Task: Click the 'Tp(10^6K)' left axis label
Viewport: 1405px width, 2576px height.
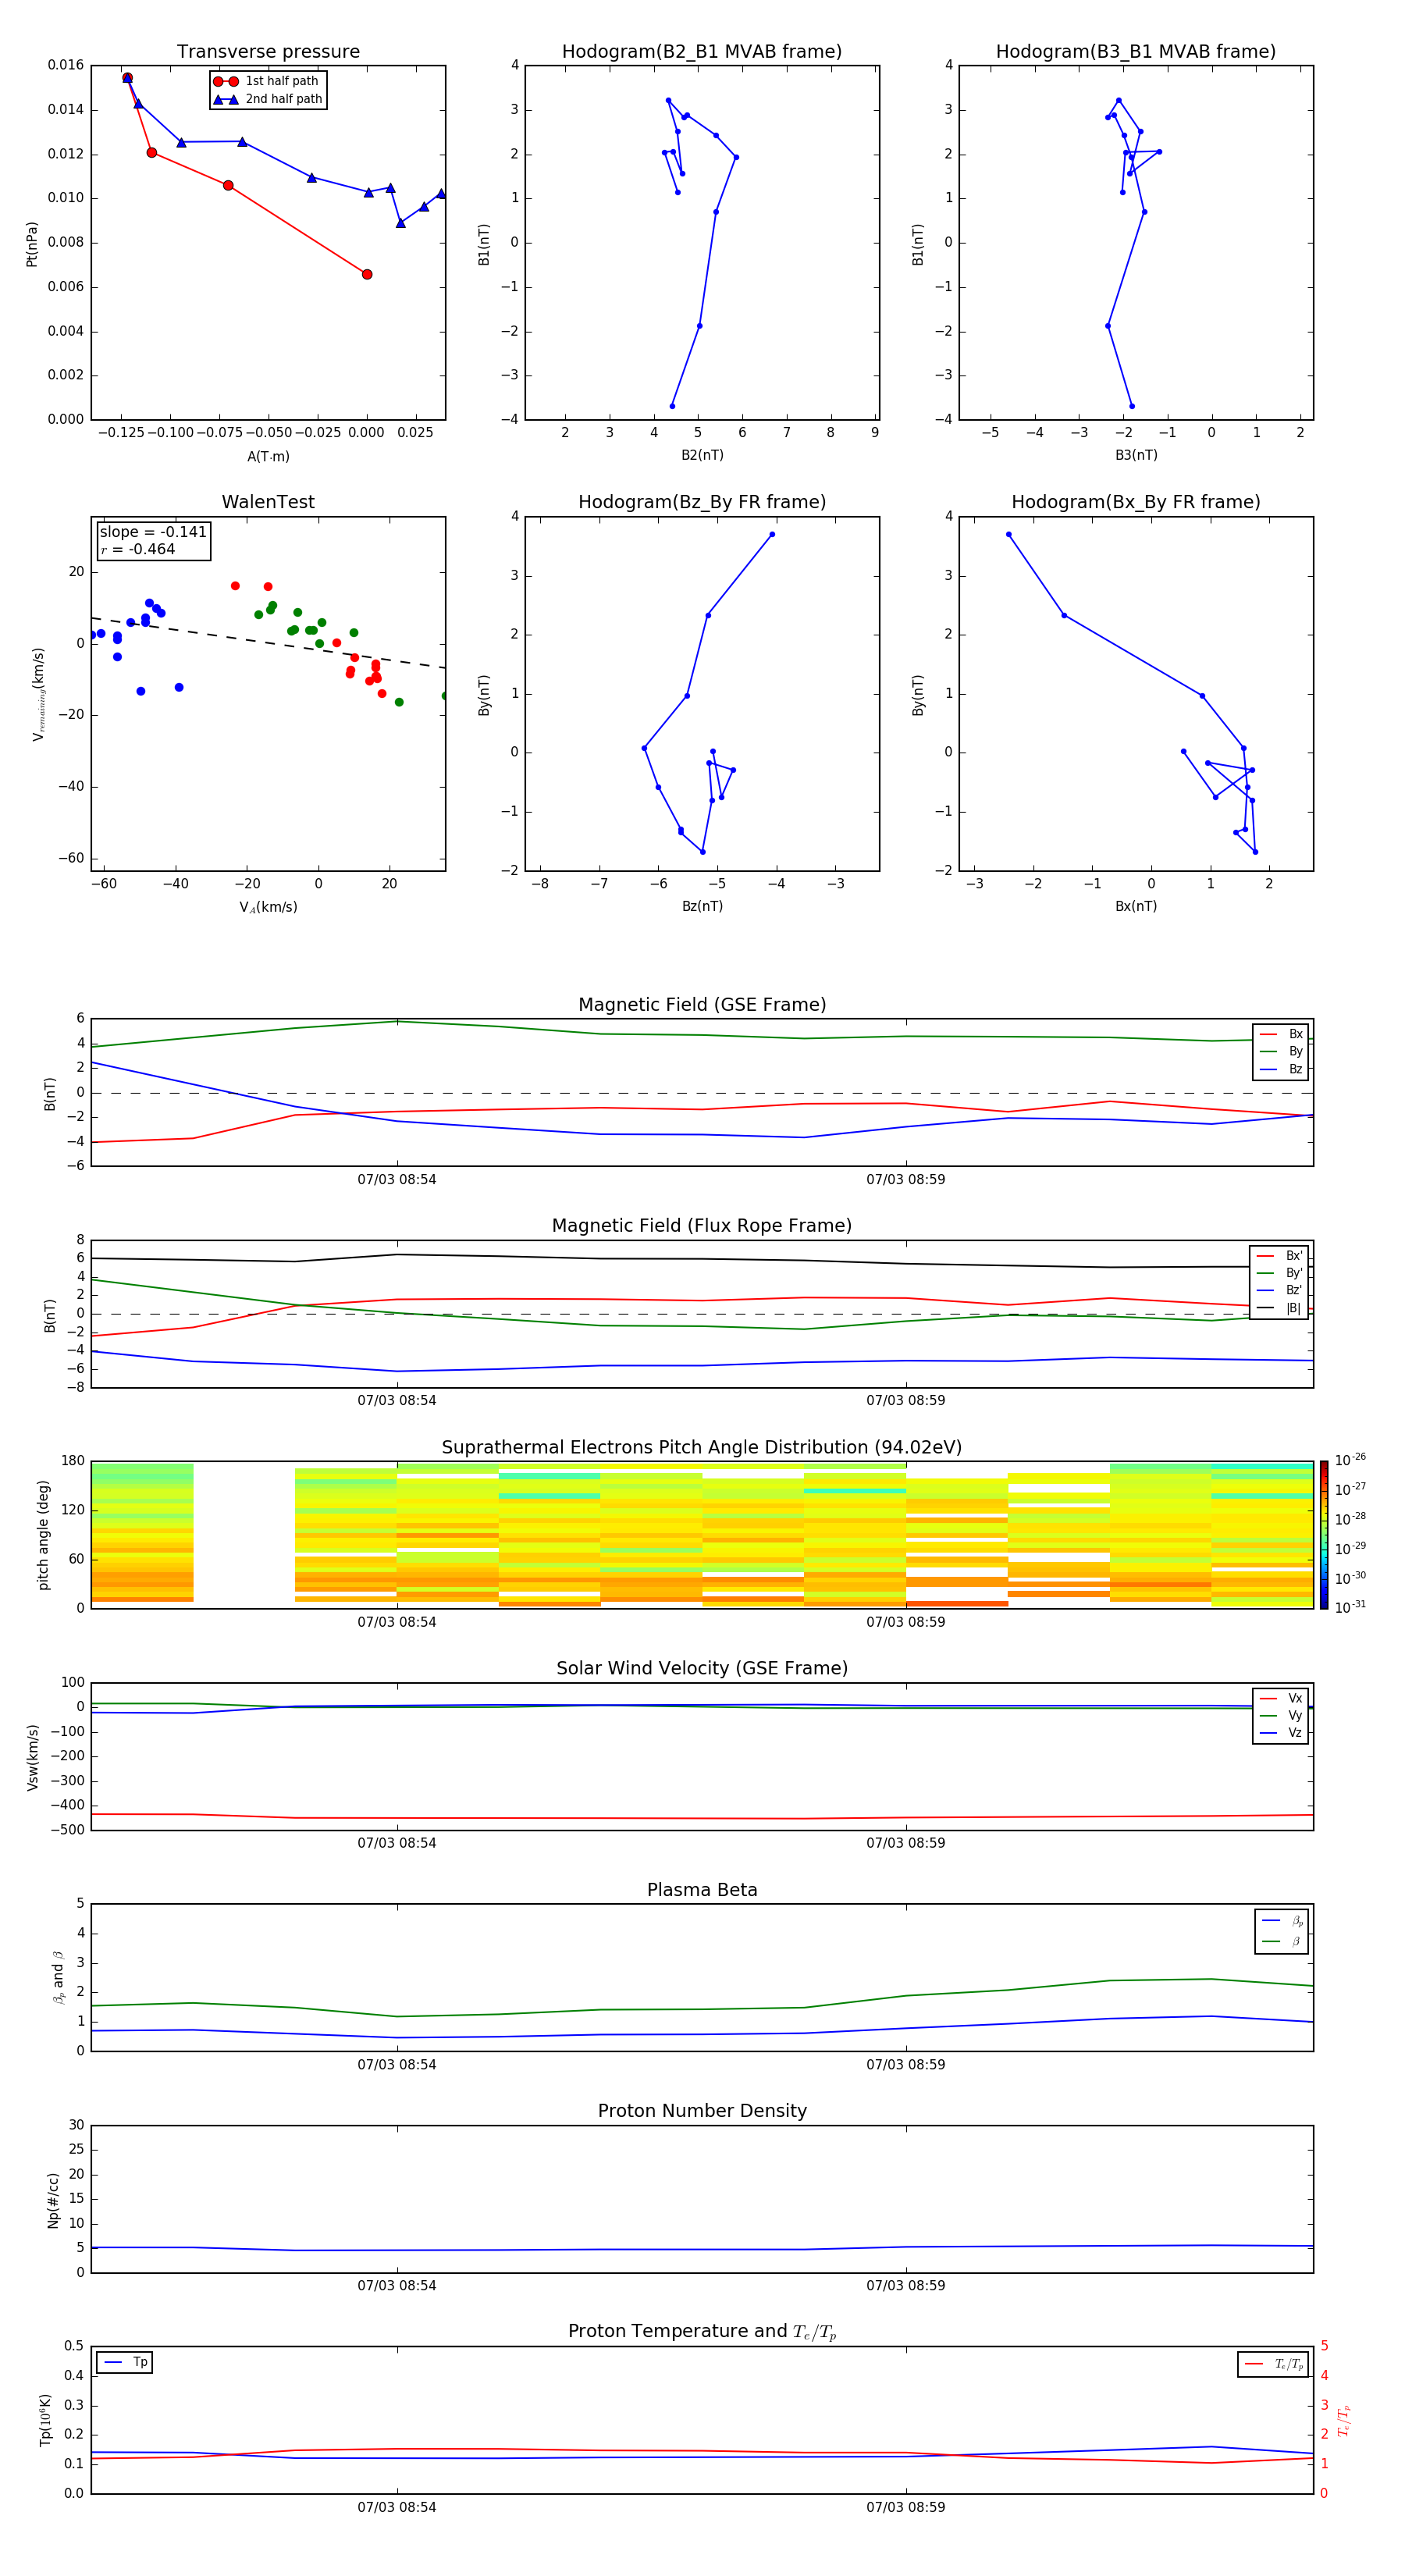Action: click(45, 2420)
